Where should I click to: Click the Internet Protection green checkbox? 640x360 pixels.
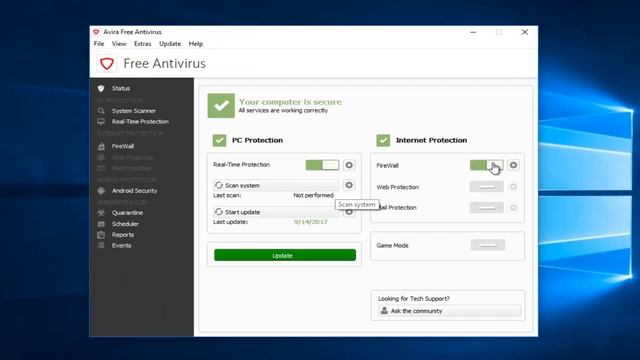click(383, 140)
